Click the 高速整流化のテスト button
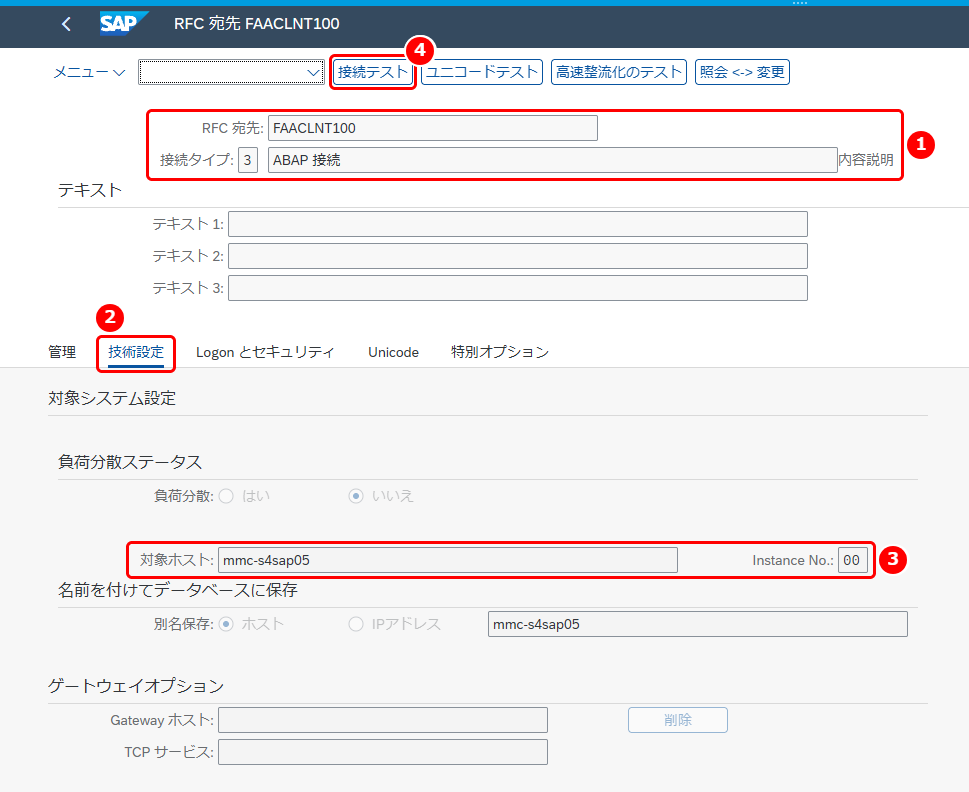Viewport: 969px width, 792px height. (619, 72)
